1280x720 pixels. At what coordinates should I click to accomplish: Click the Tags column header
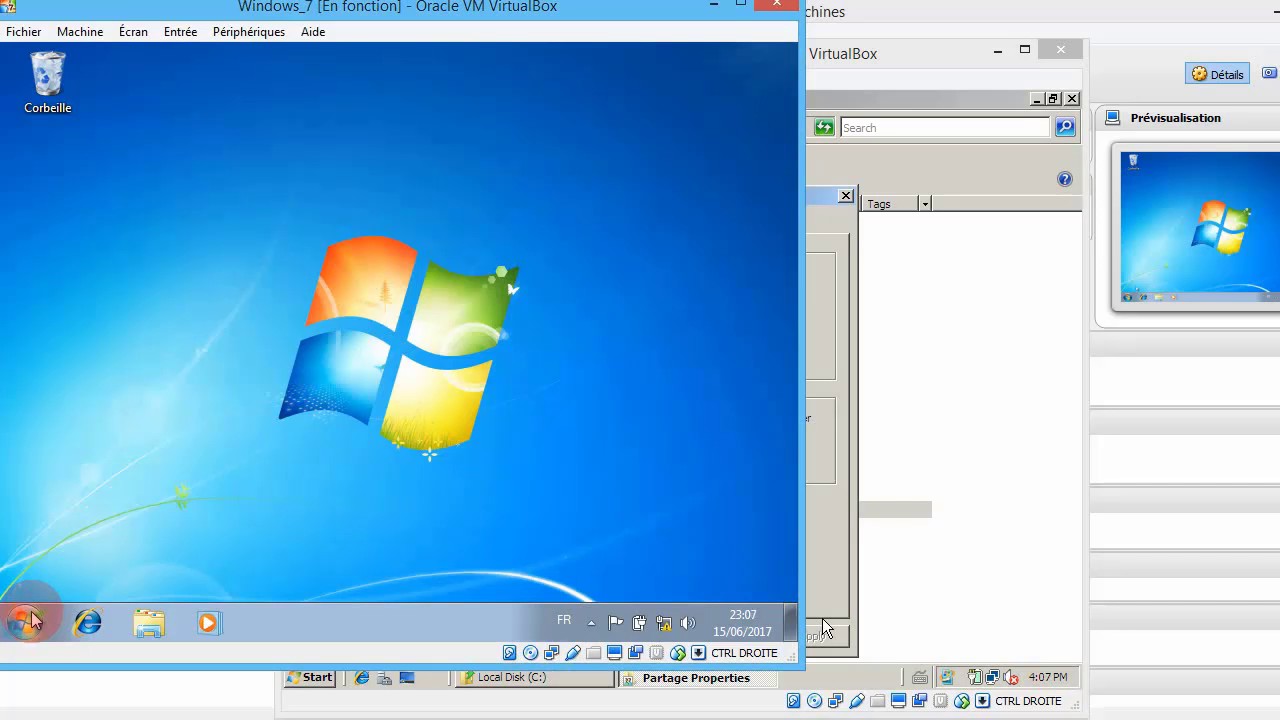(x=889, y=204)
